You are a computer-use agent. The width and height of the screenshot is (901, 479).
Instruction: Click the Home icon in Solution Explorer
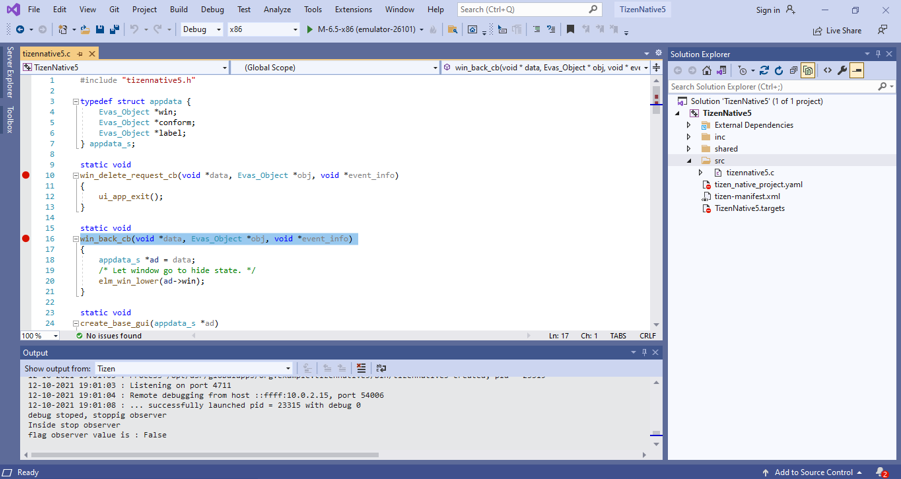click(x=707, y=71)
